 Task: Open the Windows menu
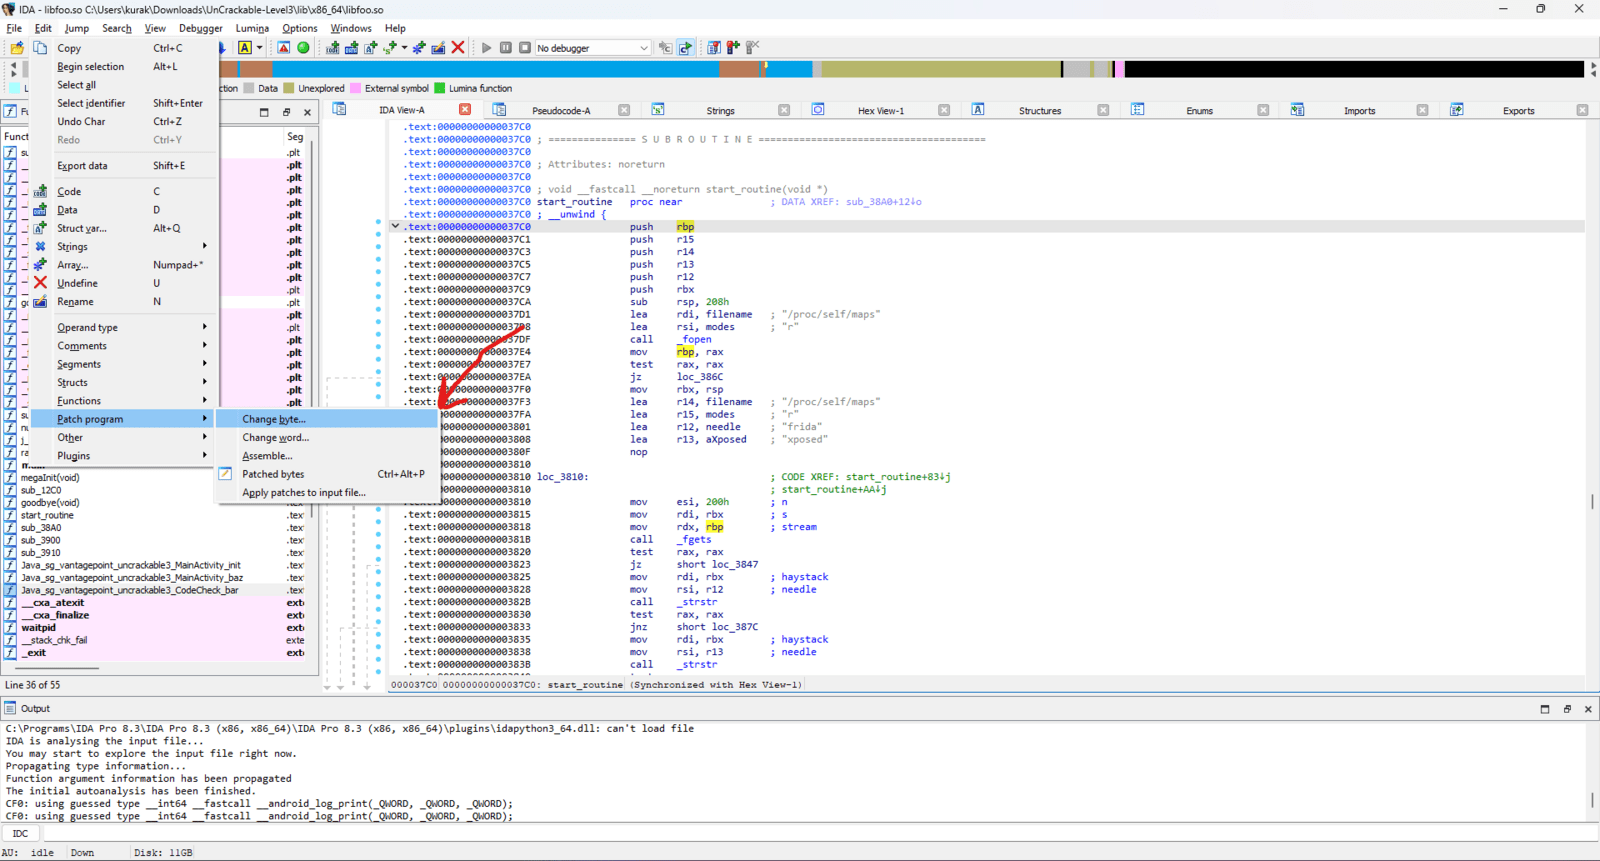tap(351, 28)
